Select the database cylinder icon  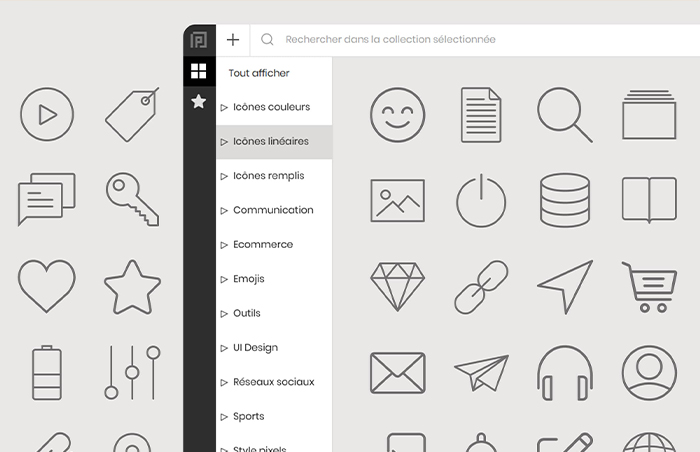[x=564, y=200]
